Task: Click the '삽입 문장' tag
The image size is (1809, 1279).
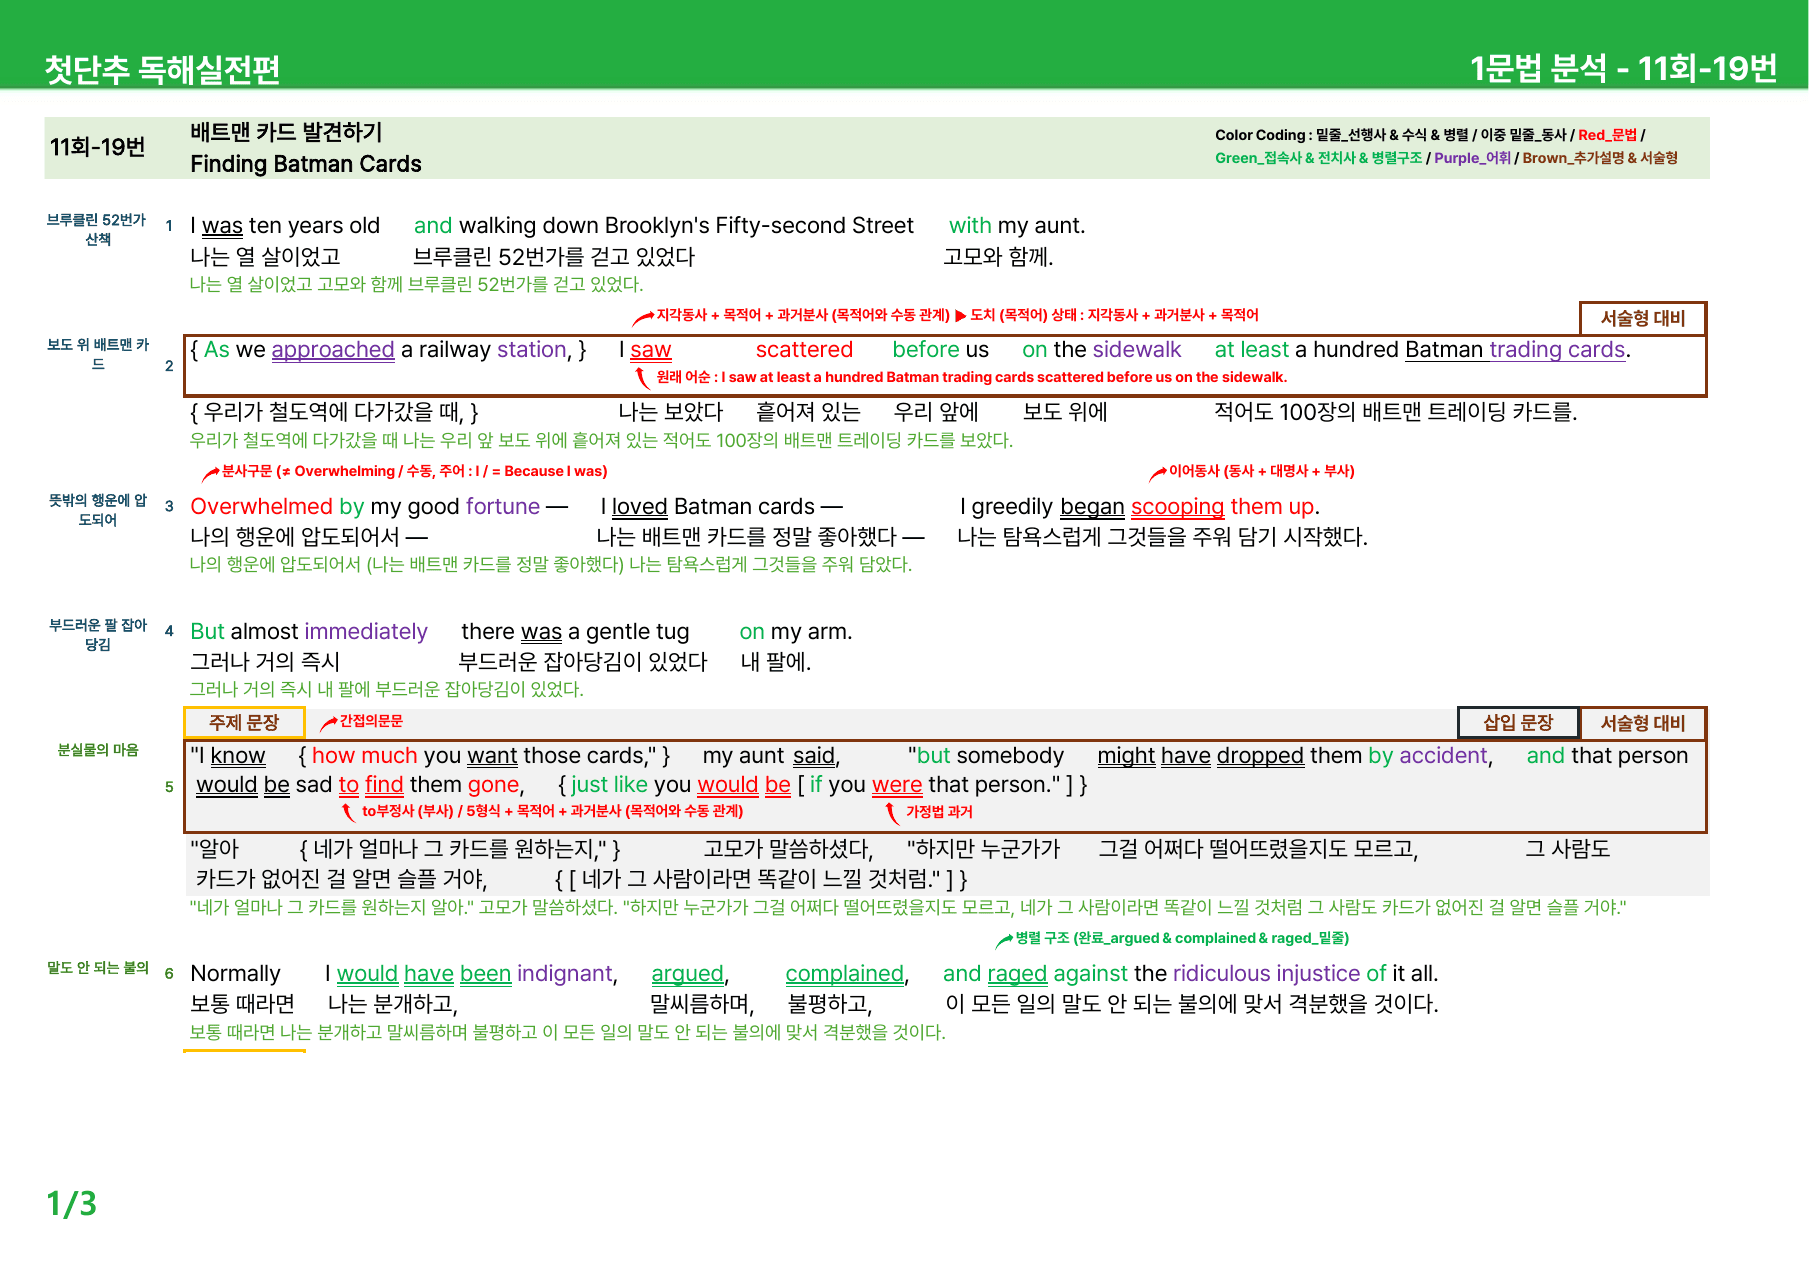Action: (x=1518, y=723)
